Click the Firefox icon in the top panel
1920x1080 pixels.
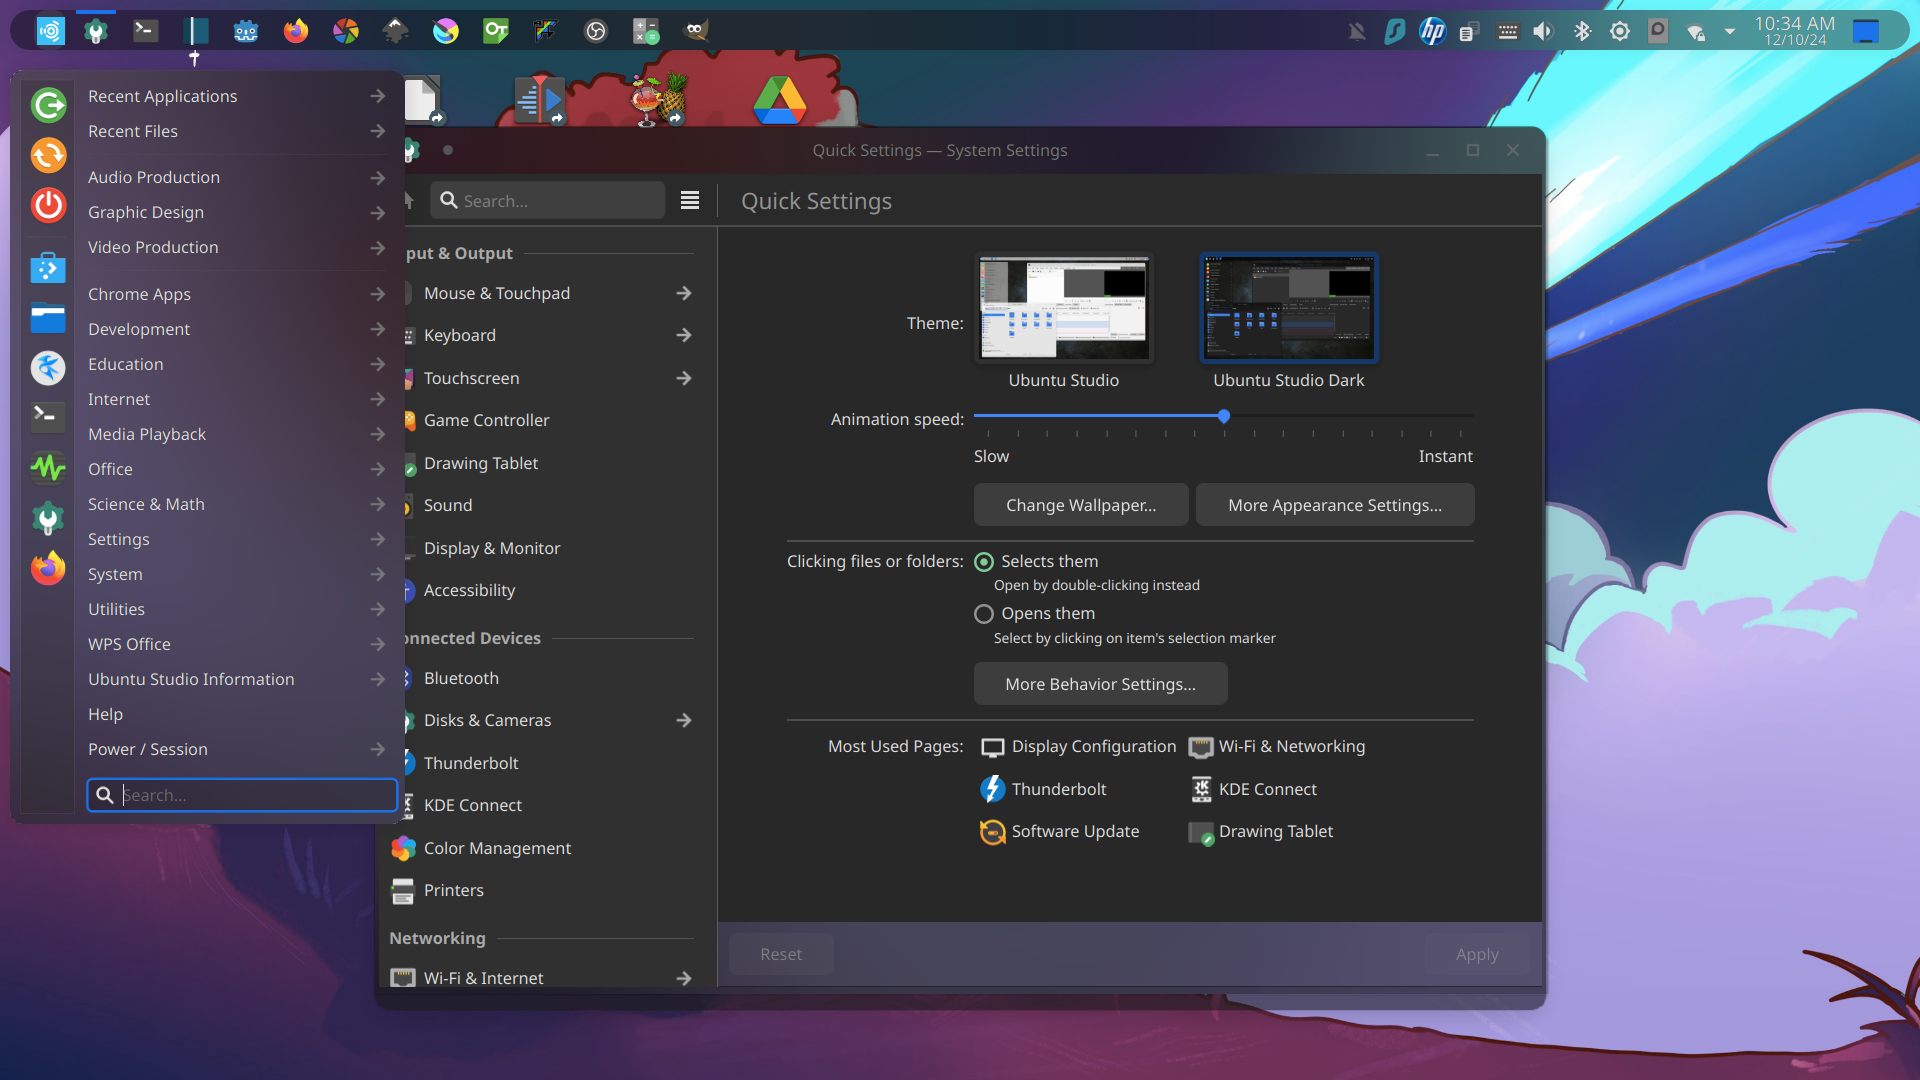tap(295, 31)
